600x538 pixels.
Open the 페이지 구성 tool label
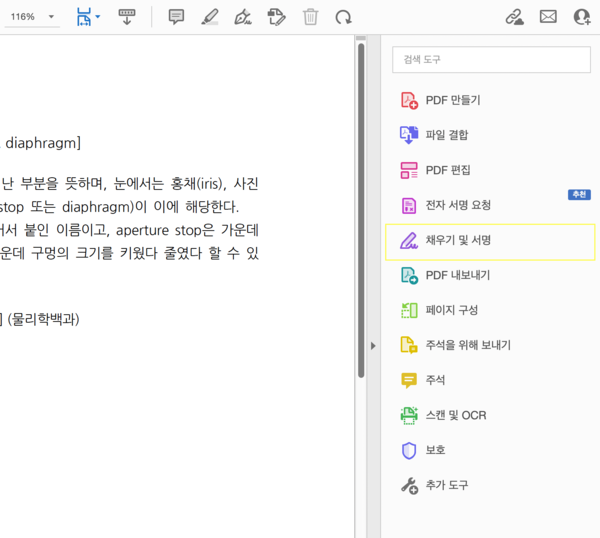pyautogui.click(x=452, y=310)
